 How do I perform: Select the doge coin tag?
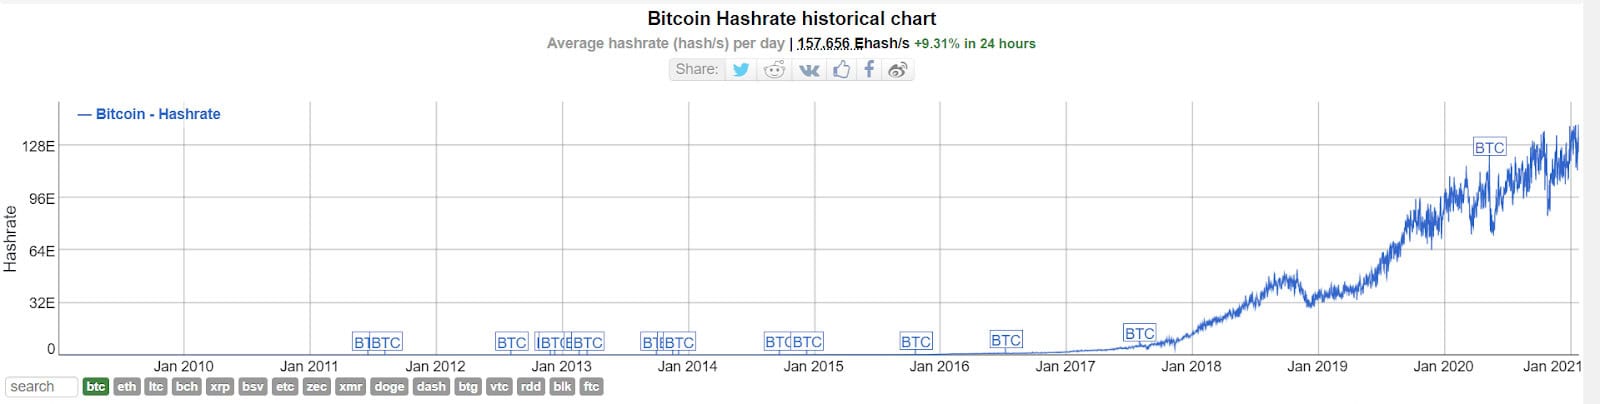389,386
